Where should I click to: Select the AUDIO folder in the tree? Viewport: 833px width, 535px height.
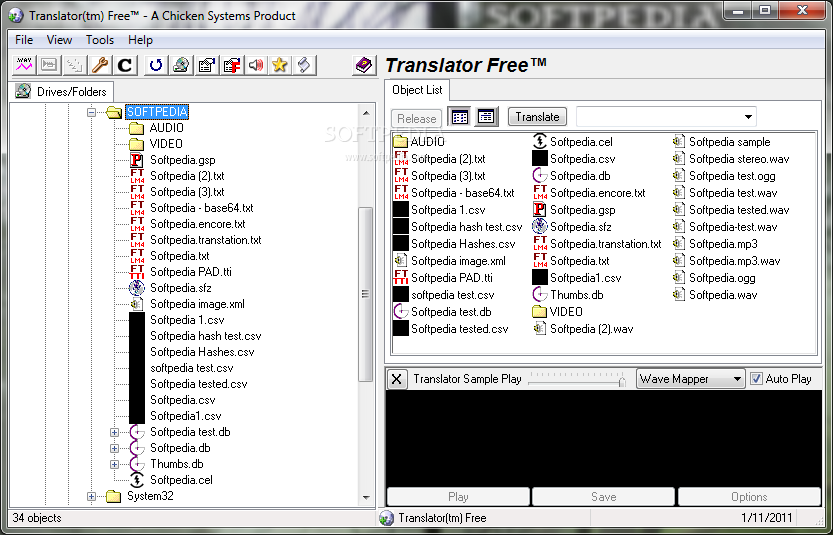pyautogui.click(x=166, y=128)
